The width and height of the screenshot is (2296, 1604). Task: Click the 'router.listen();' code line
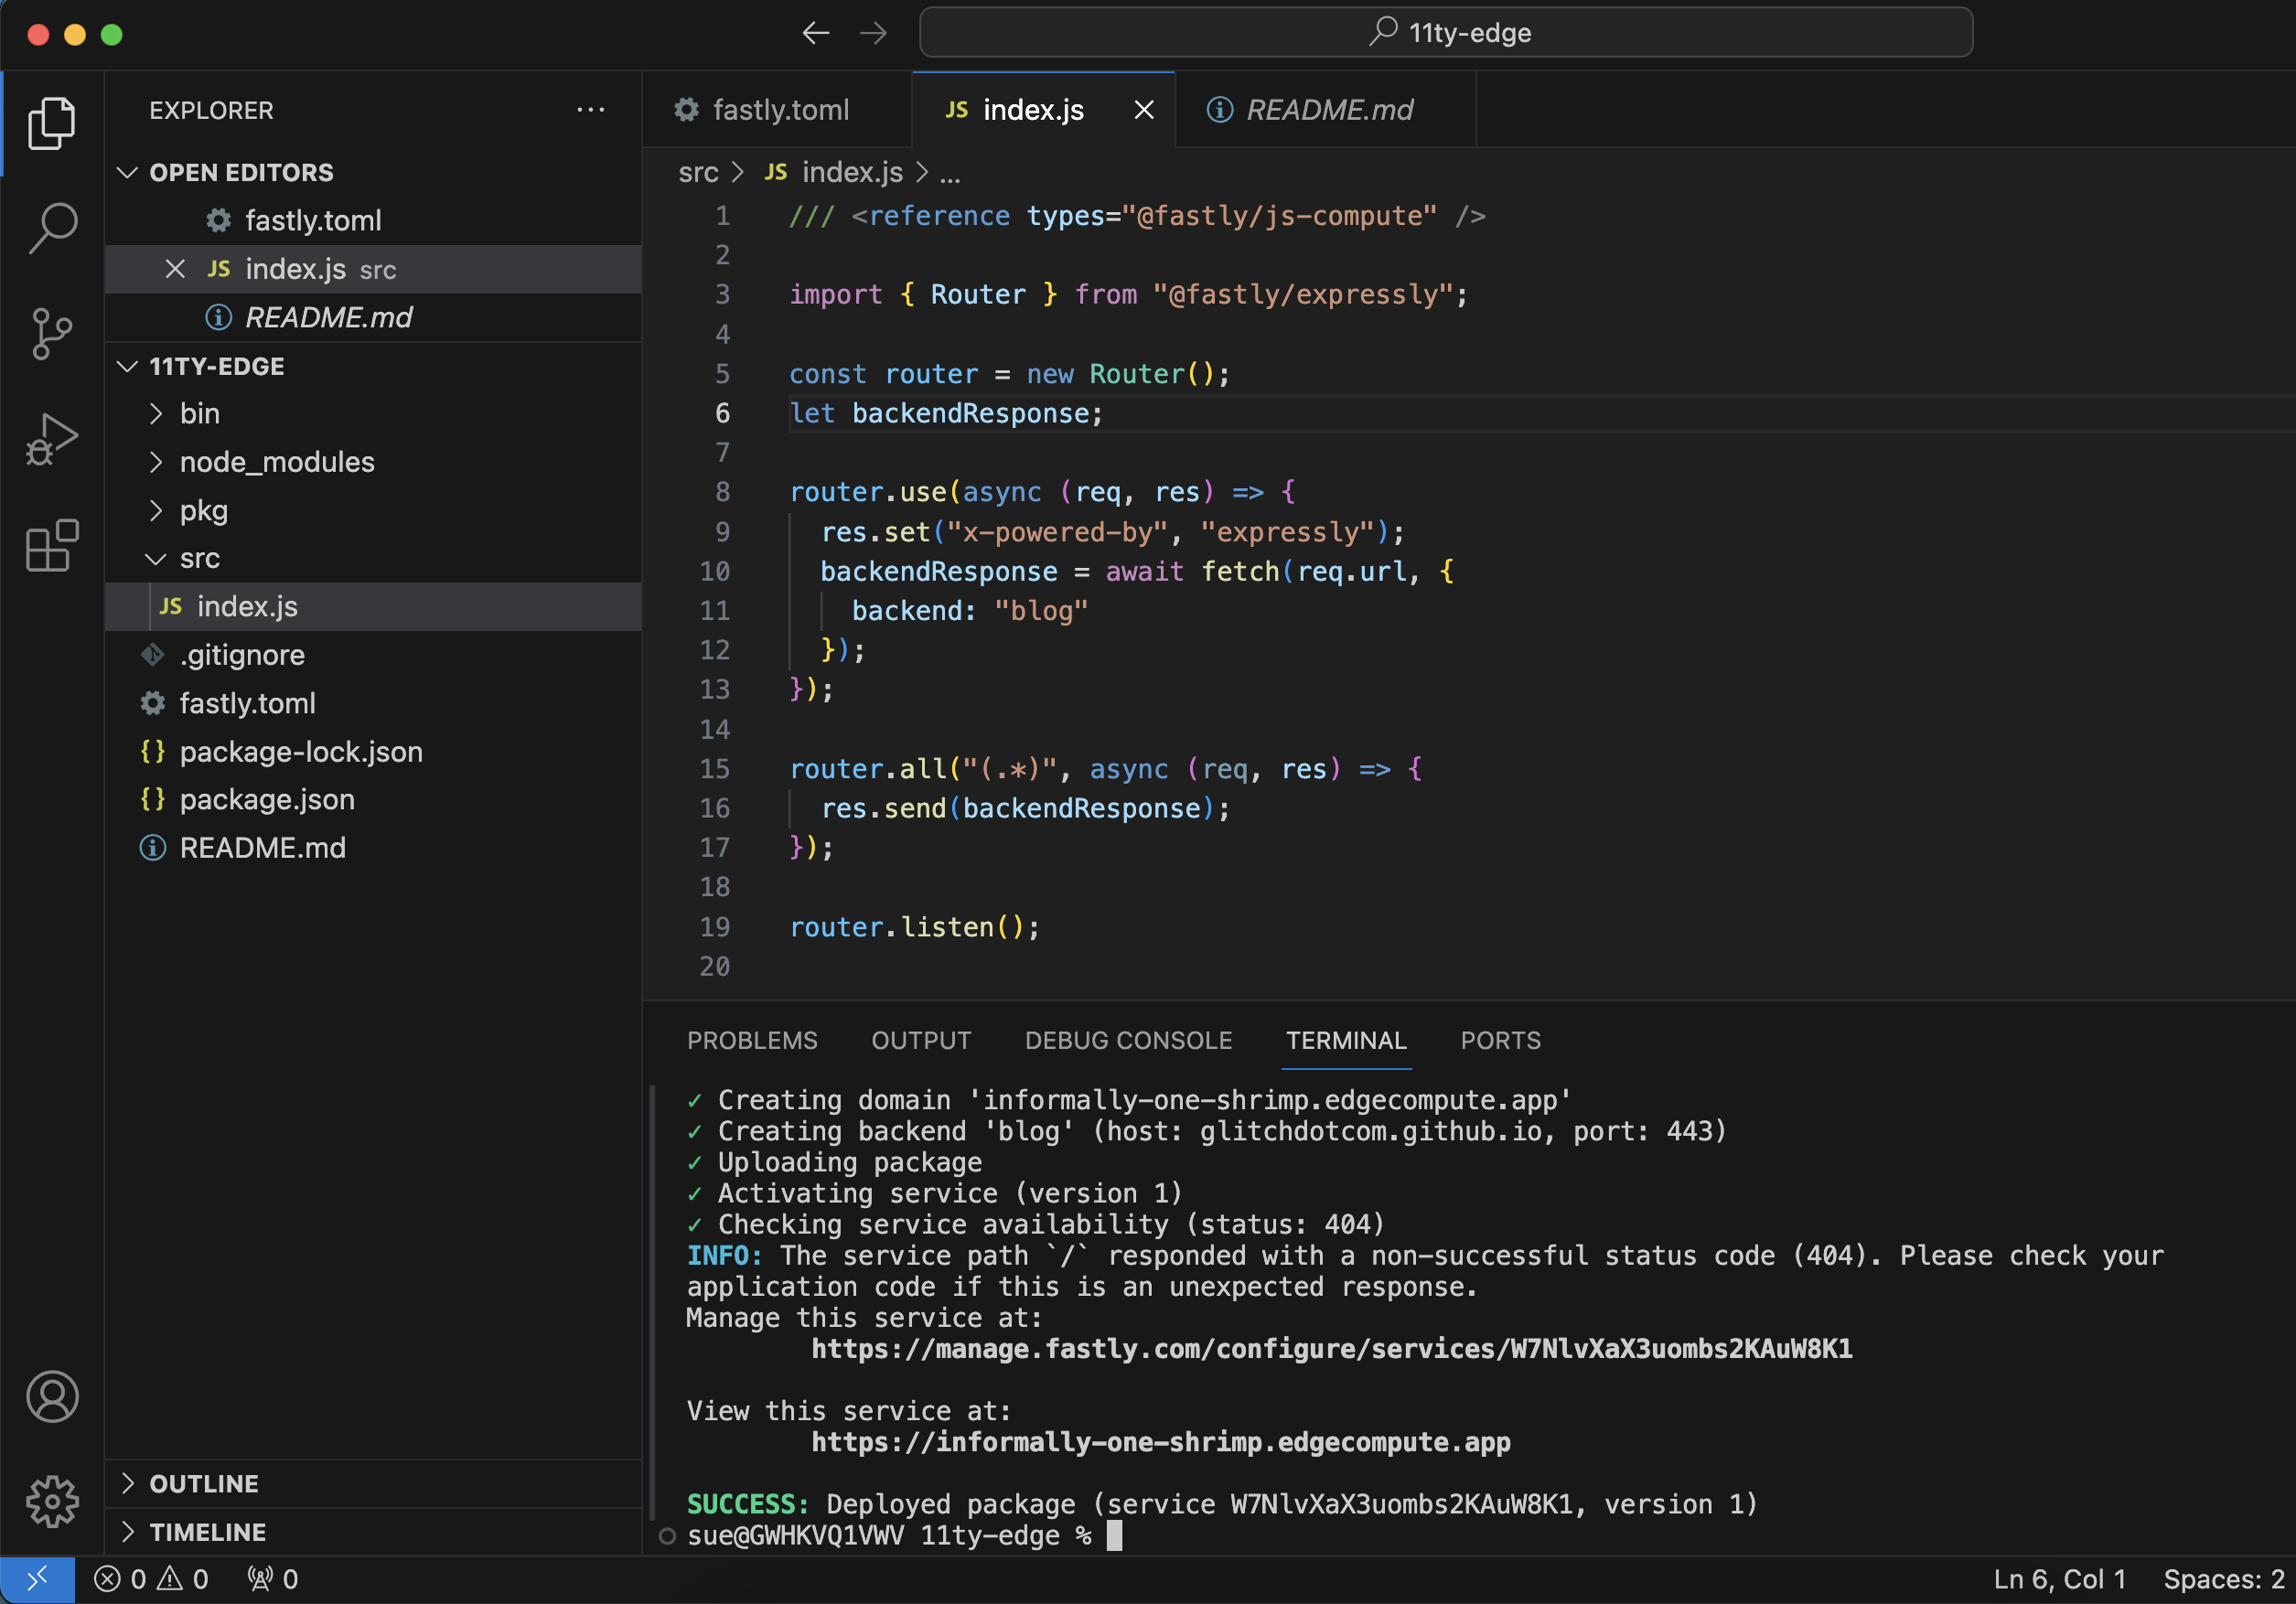(x=914, y=927)
